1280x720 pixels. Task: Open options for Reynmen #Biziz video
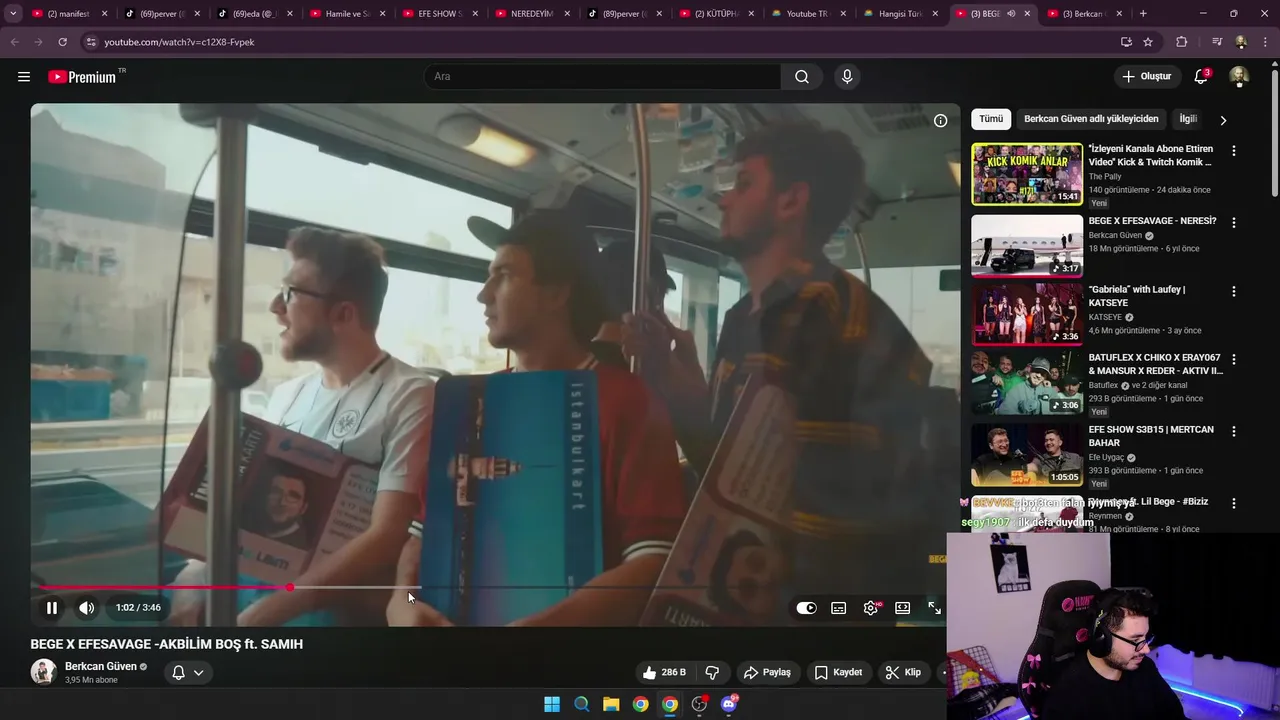(1233, 504)
